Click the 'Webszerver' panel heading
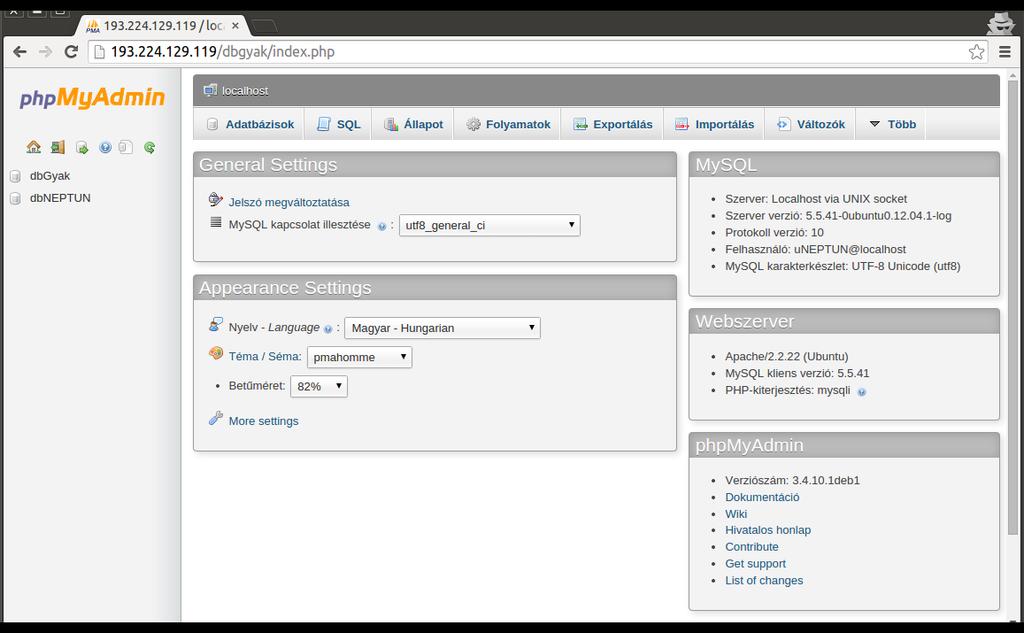 [744, 321]
